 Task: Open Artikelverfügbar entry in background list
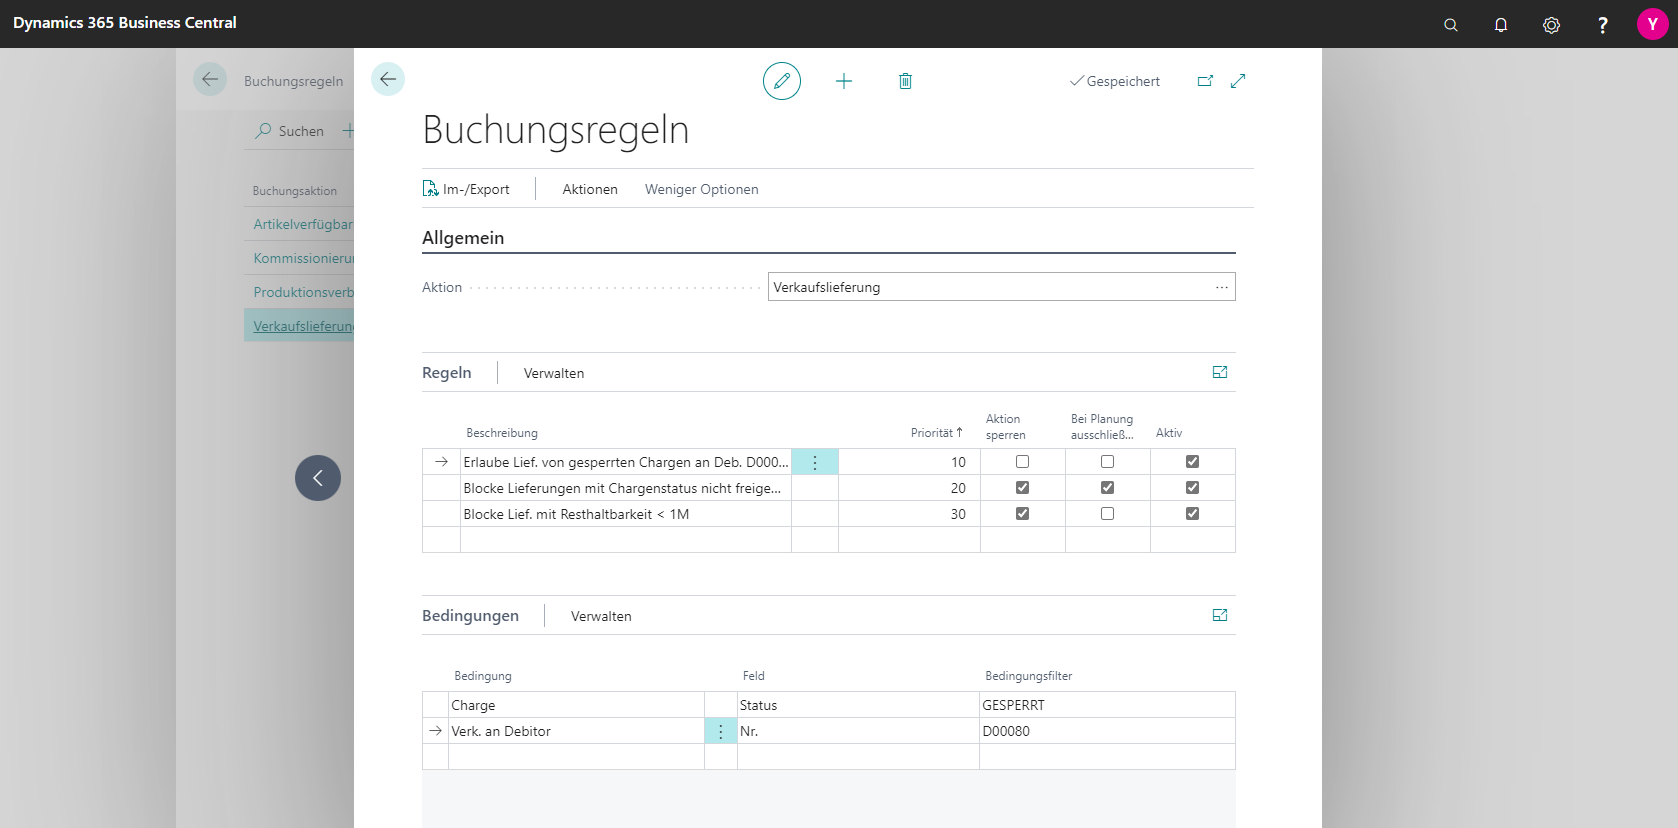[x=303, y=224]
